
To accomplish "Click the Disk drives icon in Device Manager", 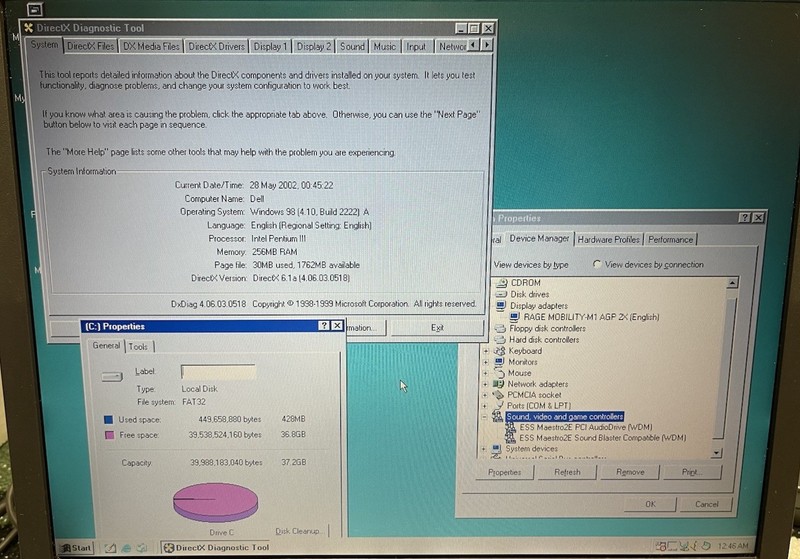I will (502, 294).
